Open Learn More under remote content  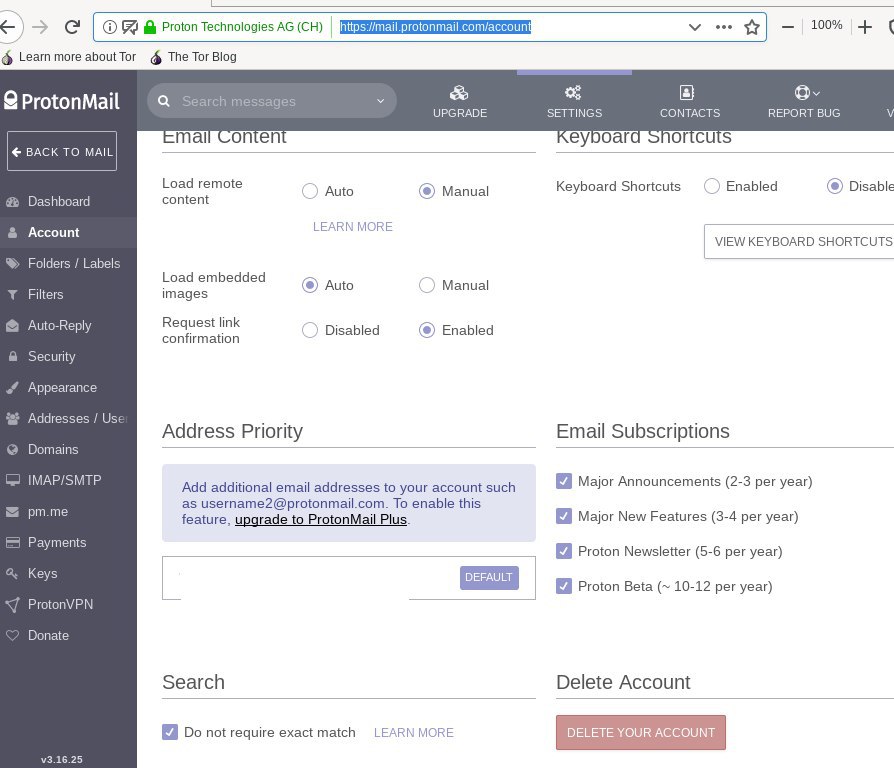point(352,227)
